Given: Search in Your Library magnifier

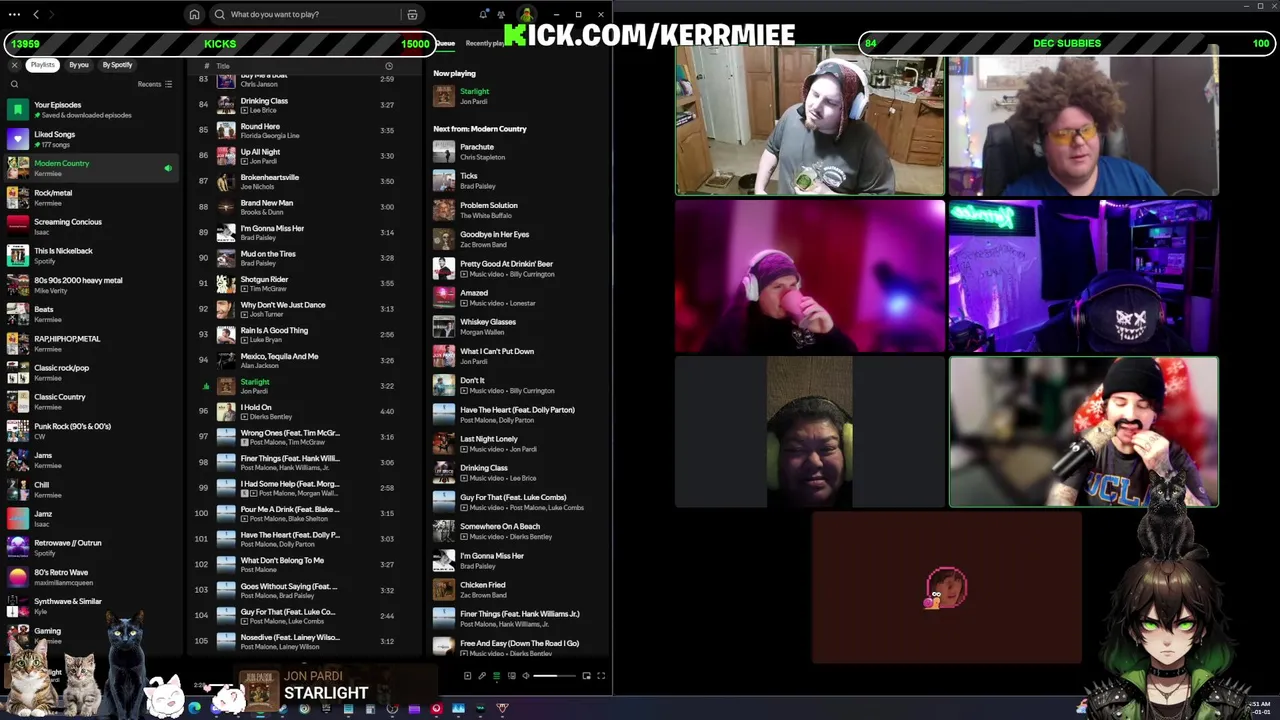Looking at the screenshot, I should [x=14, y=84].
